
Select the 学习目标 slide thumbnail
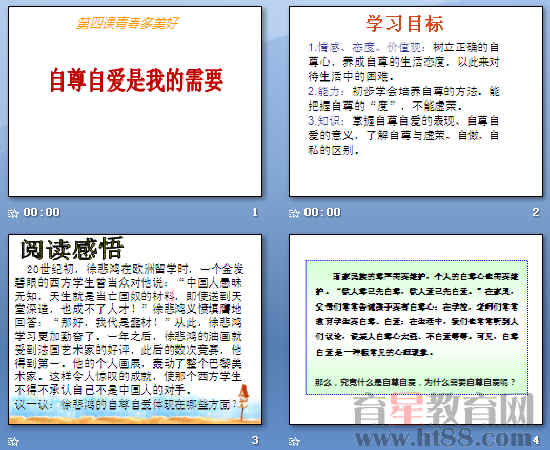coord(416,101)
